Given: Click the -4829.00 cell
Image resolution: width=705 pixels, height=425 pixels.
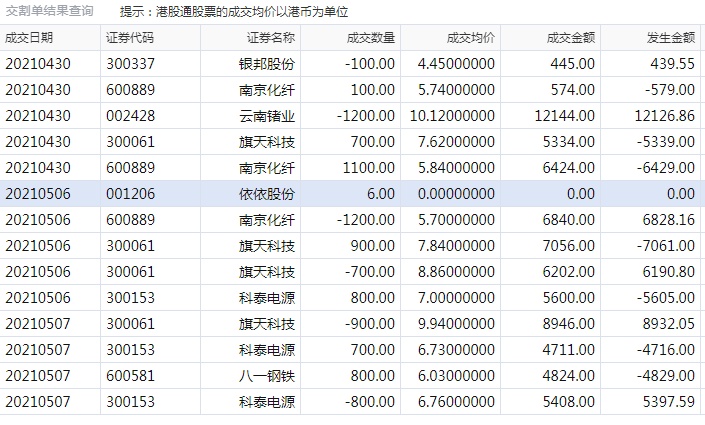Looking at the screenshot, I should (x=666, y=376).
